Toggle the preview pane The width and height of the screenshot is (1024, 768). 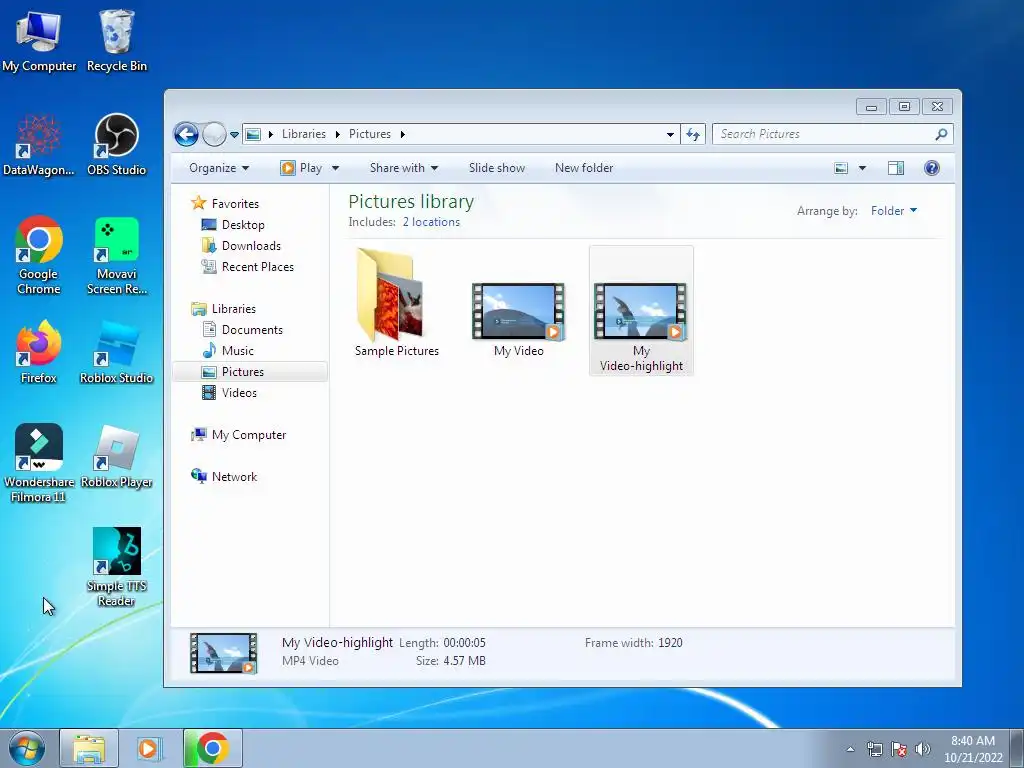pos(896,168)
